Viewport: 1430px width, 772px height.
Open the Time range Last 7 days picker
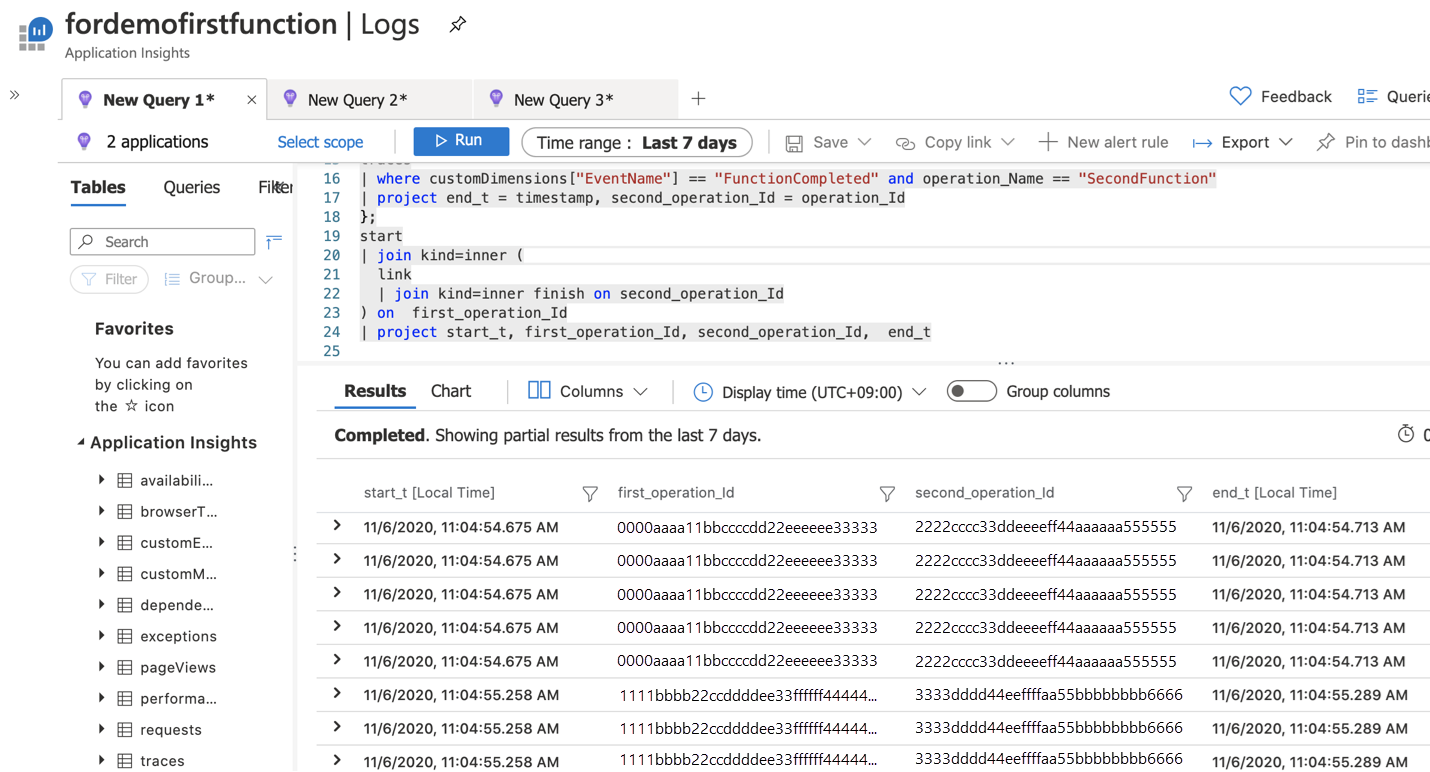coord(636,143)
